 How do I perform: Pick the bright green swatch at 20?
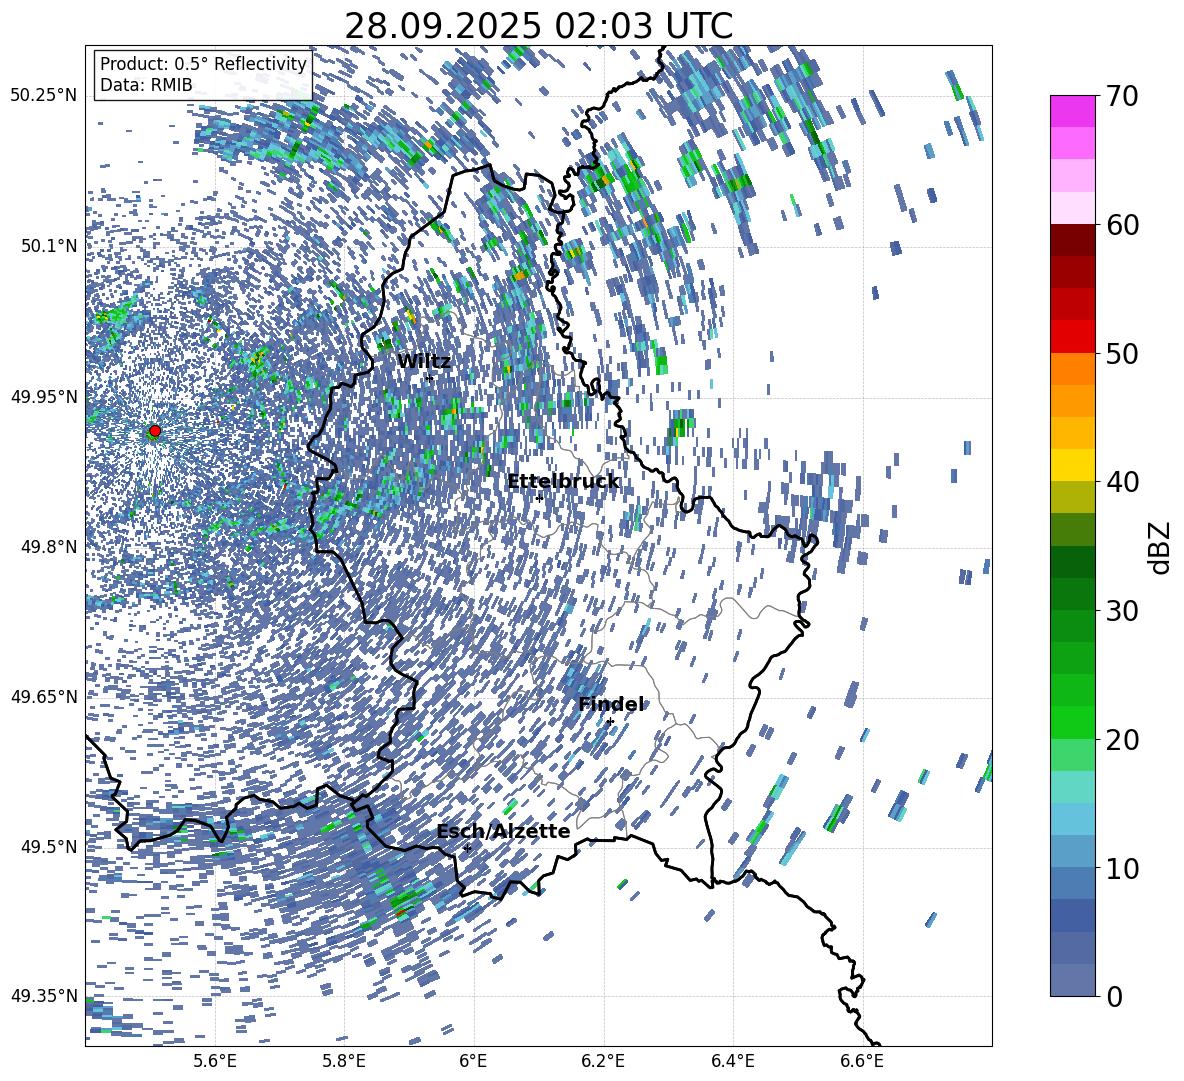click(x=1072, y=723)
